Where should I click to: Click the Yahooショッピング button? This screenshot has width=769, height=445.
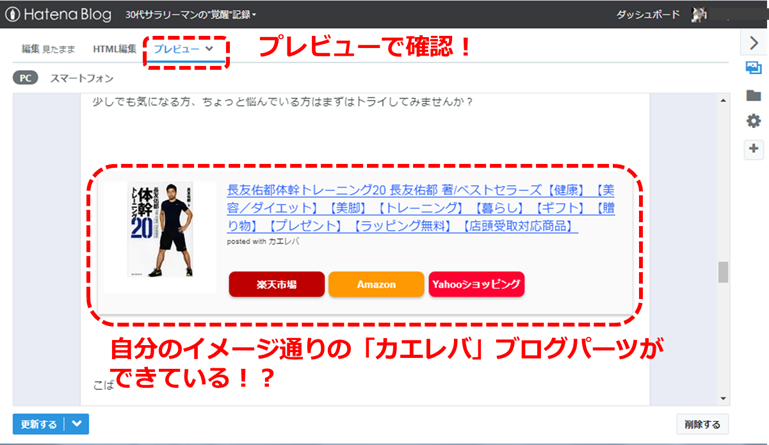coord(476,284)
